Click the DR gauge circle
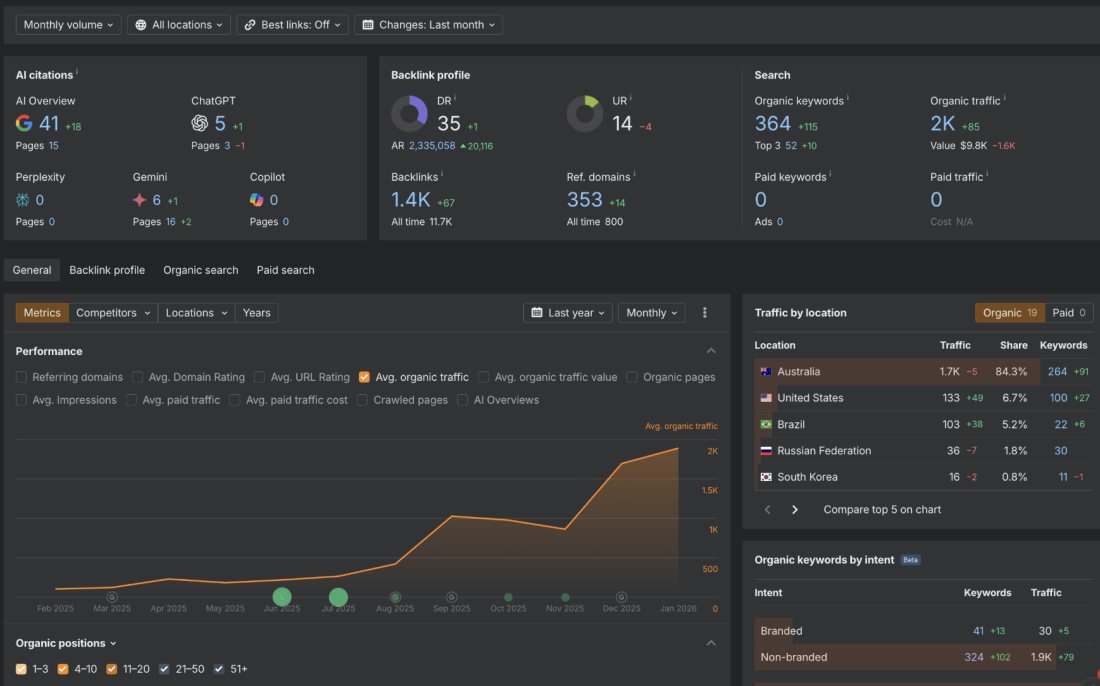This screenshot has height=686, width=1100. [409, 113]
